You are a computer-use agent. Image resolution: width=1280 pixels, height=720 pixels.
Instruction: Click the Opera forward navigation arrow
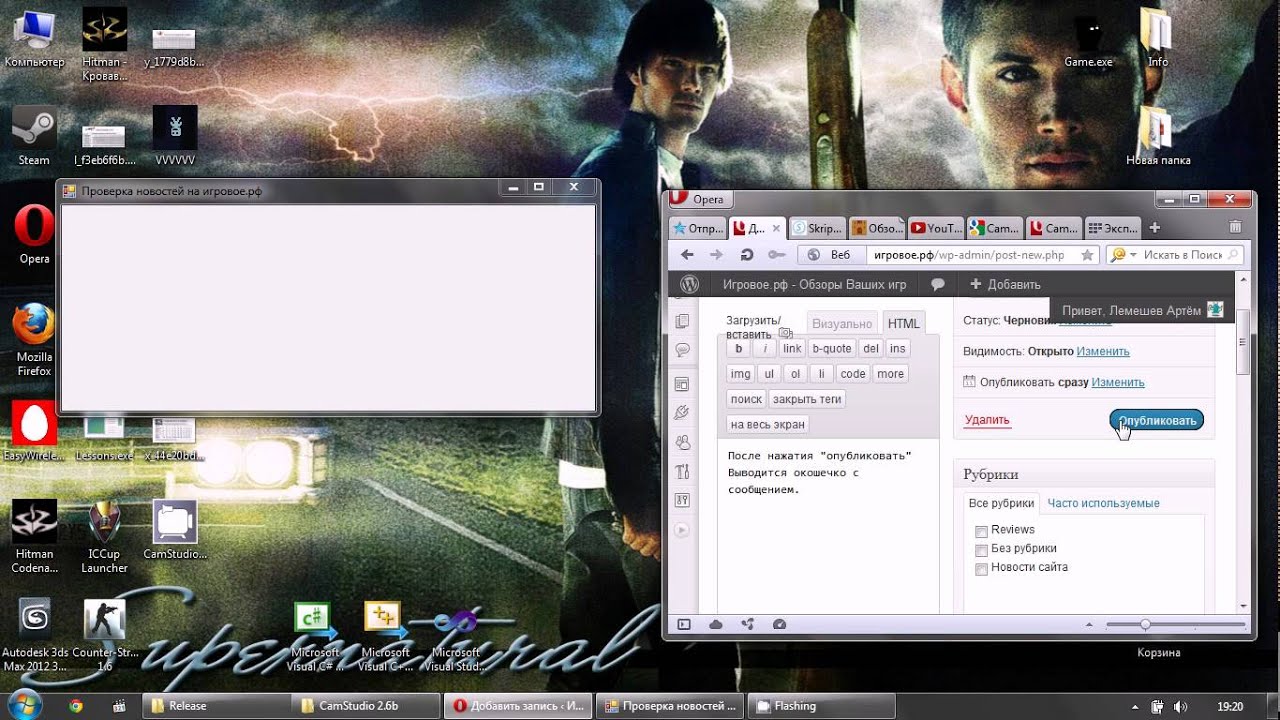click(716, 255)
